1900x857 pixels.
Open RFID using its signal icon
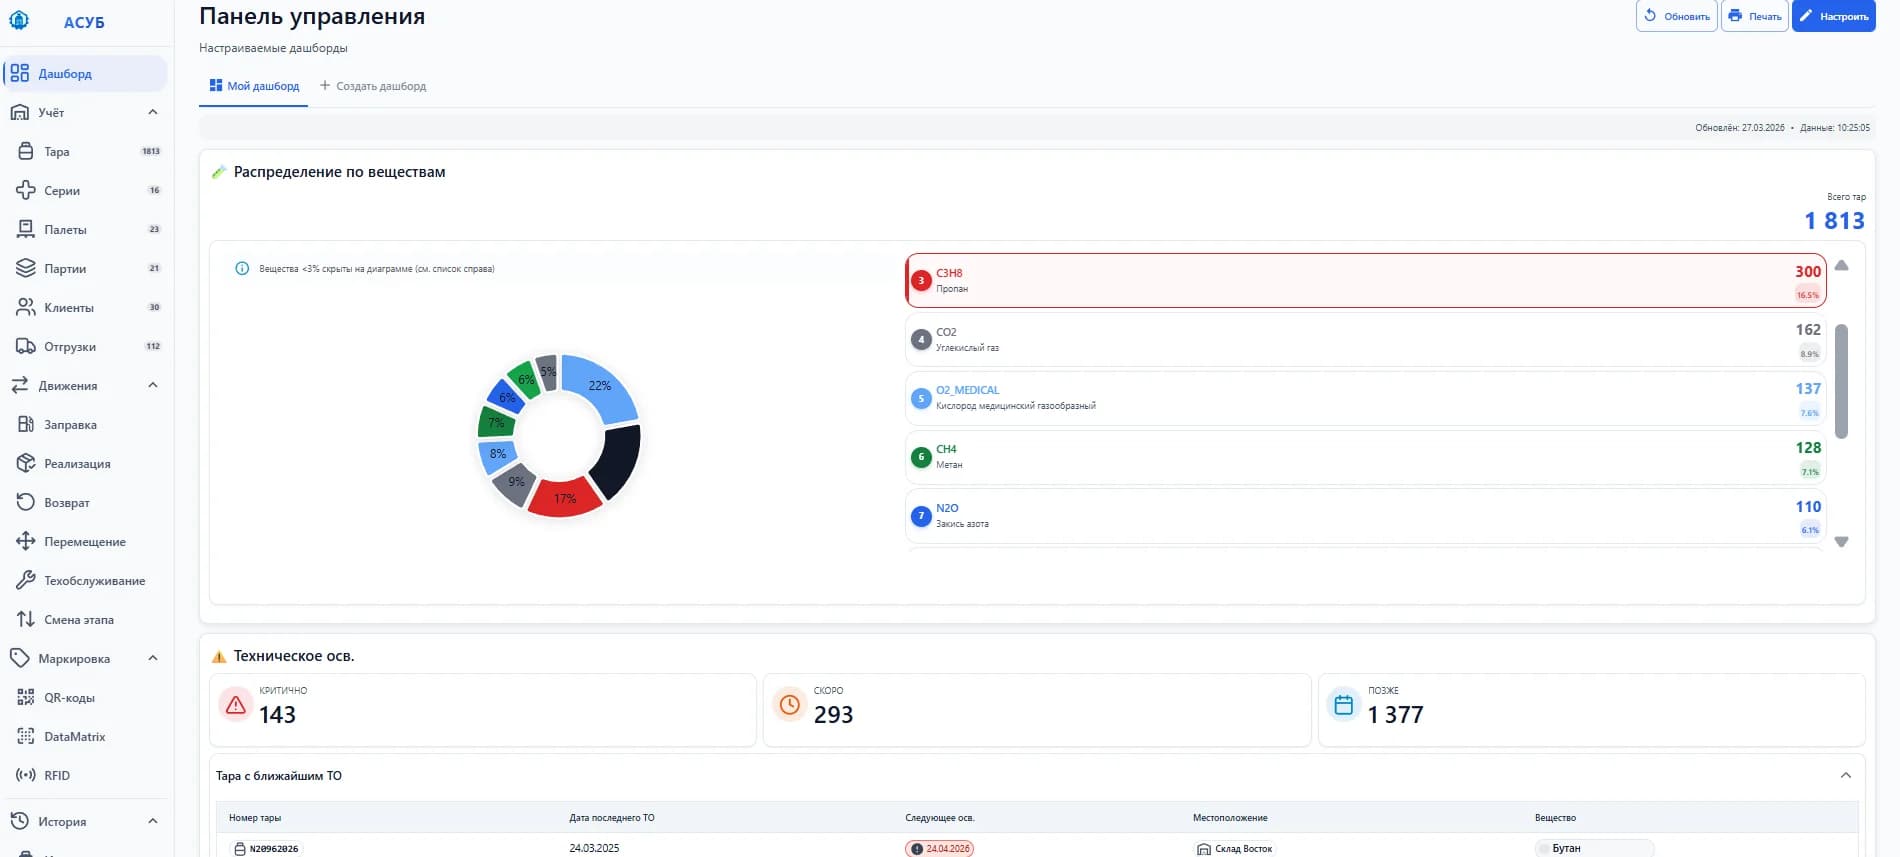pyautogui.click(x=26, y=775)
